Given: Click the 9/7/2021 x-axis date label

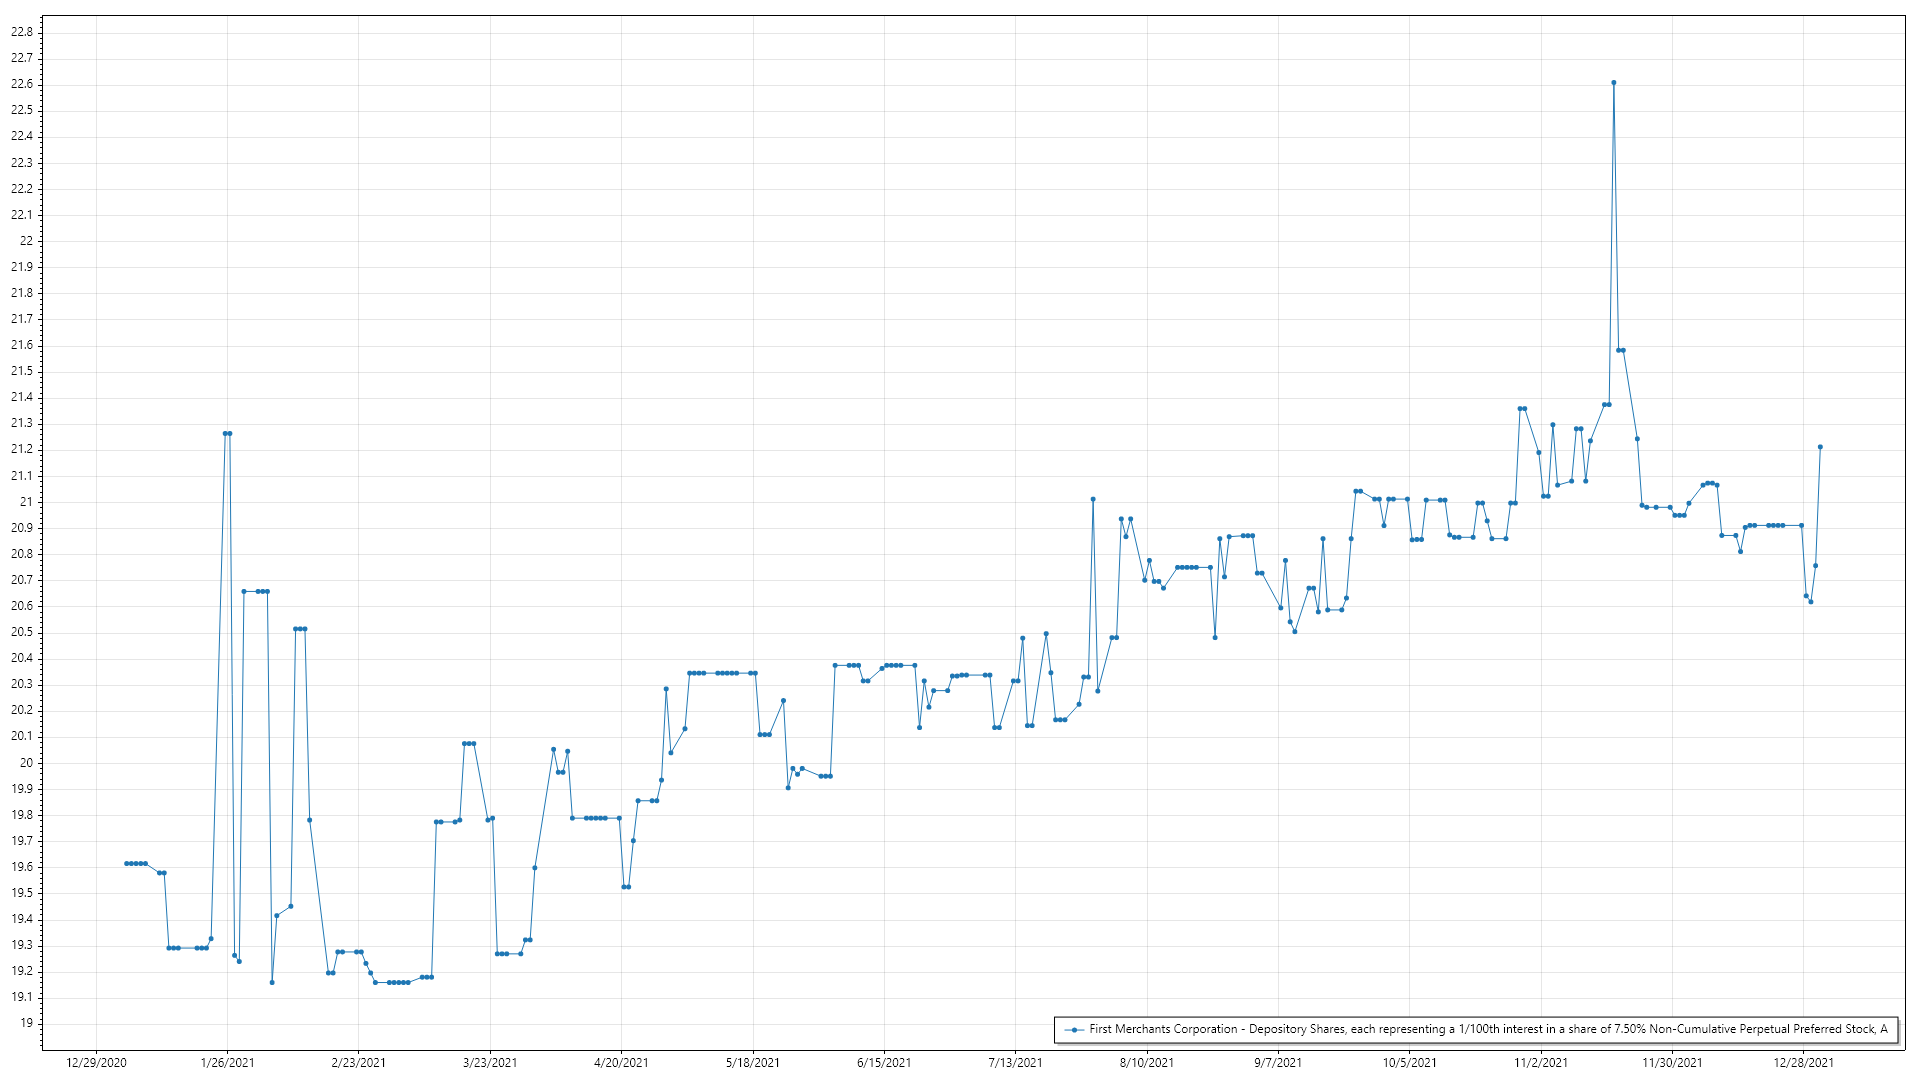Looking at the screenshot, I should [x=1278, y=1062].
